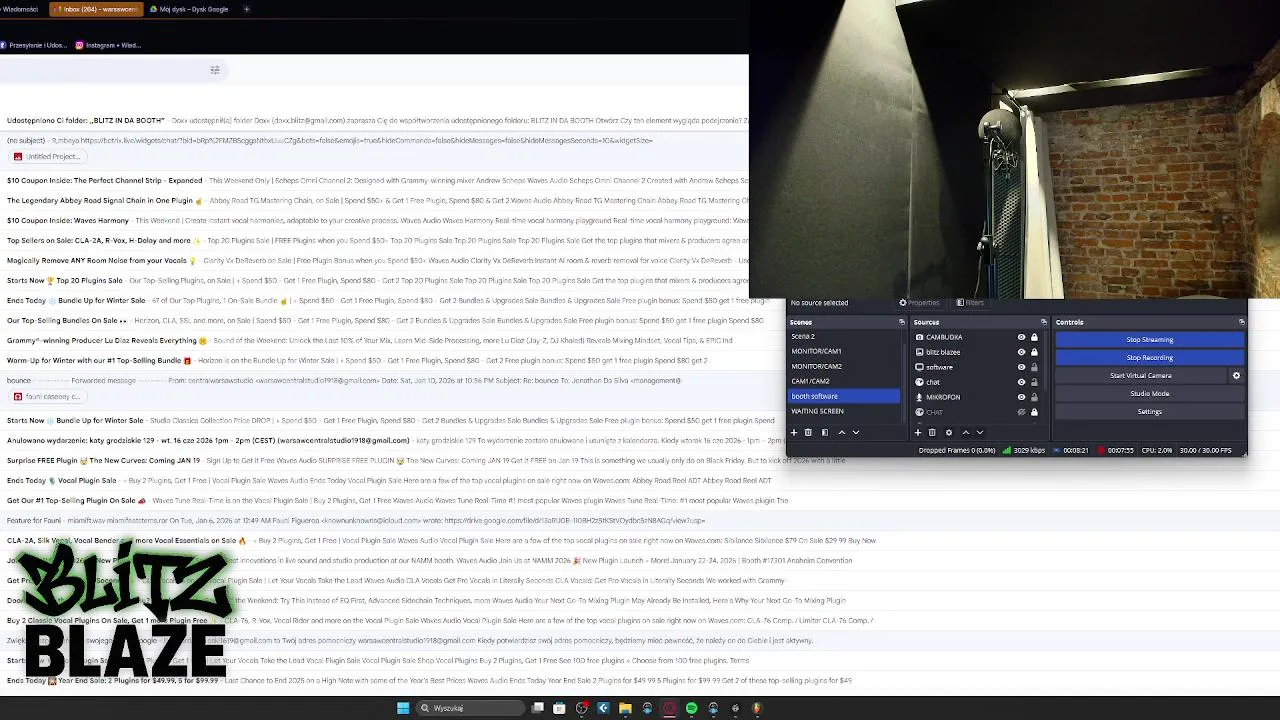
Task: Toggle visibility of MIKROFON source
Action: (x=1021, y=397)
